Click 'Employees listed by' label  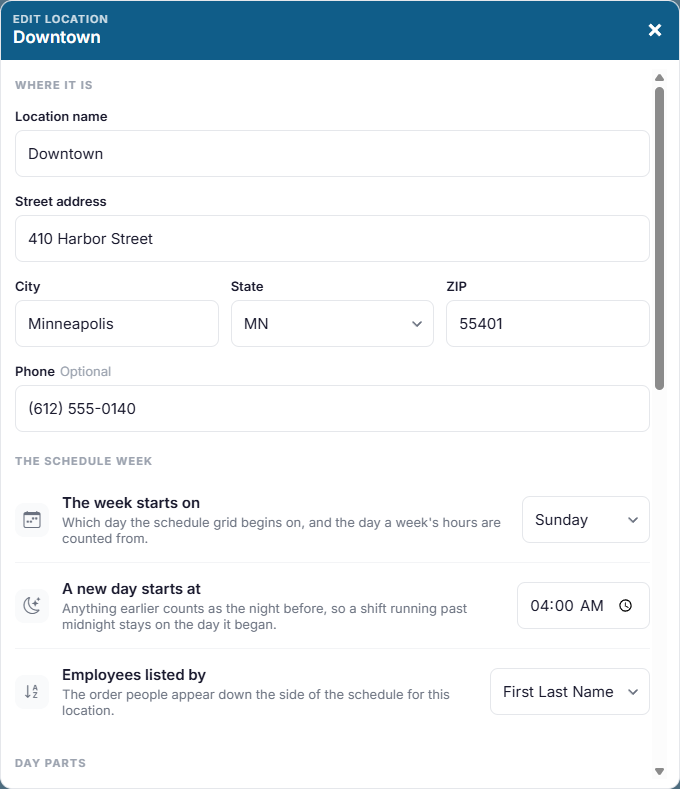[134, 675]
